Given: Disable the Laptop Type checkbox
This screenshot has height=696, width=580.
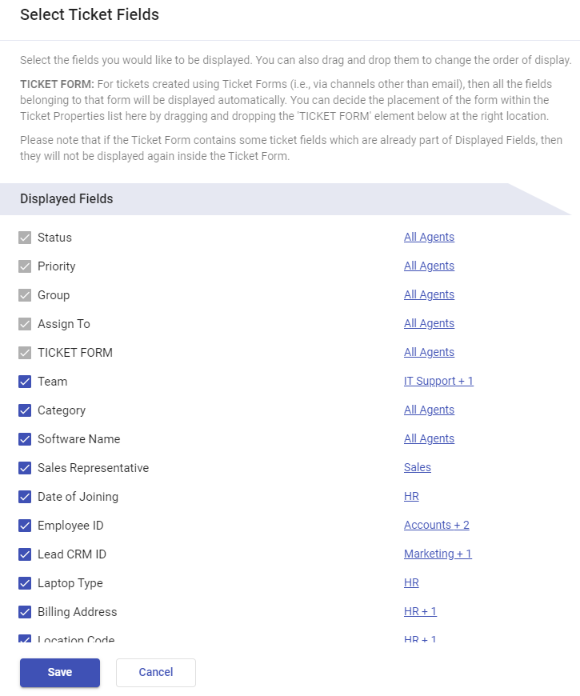Looking at the screenshot, I should [x=25, y=583].
